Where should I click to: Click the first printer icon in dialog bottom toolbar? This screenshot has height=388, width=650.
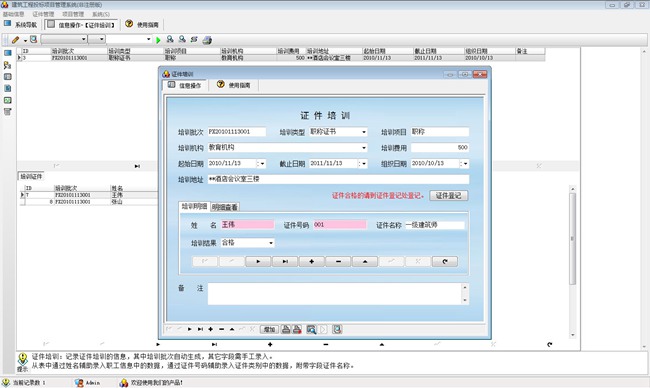click(286, 329)
